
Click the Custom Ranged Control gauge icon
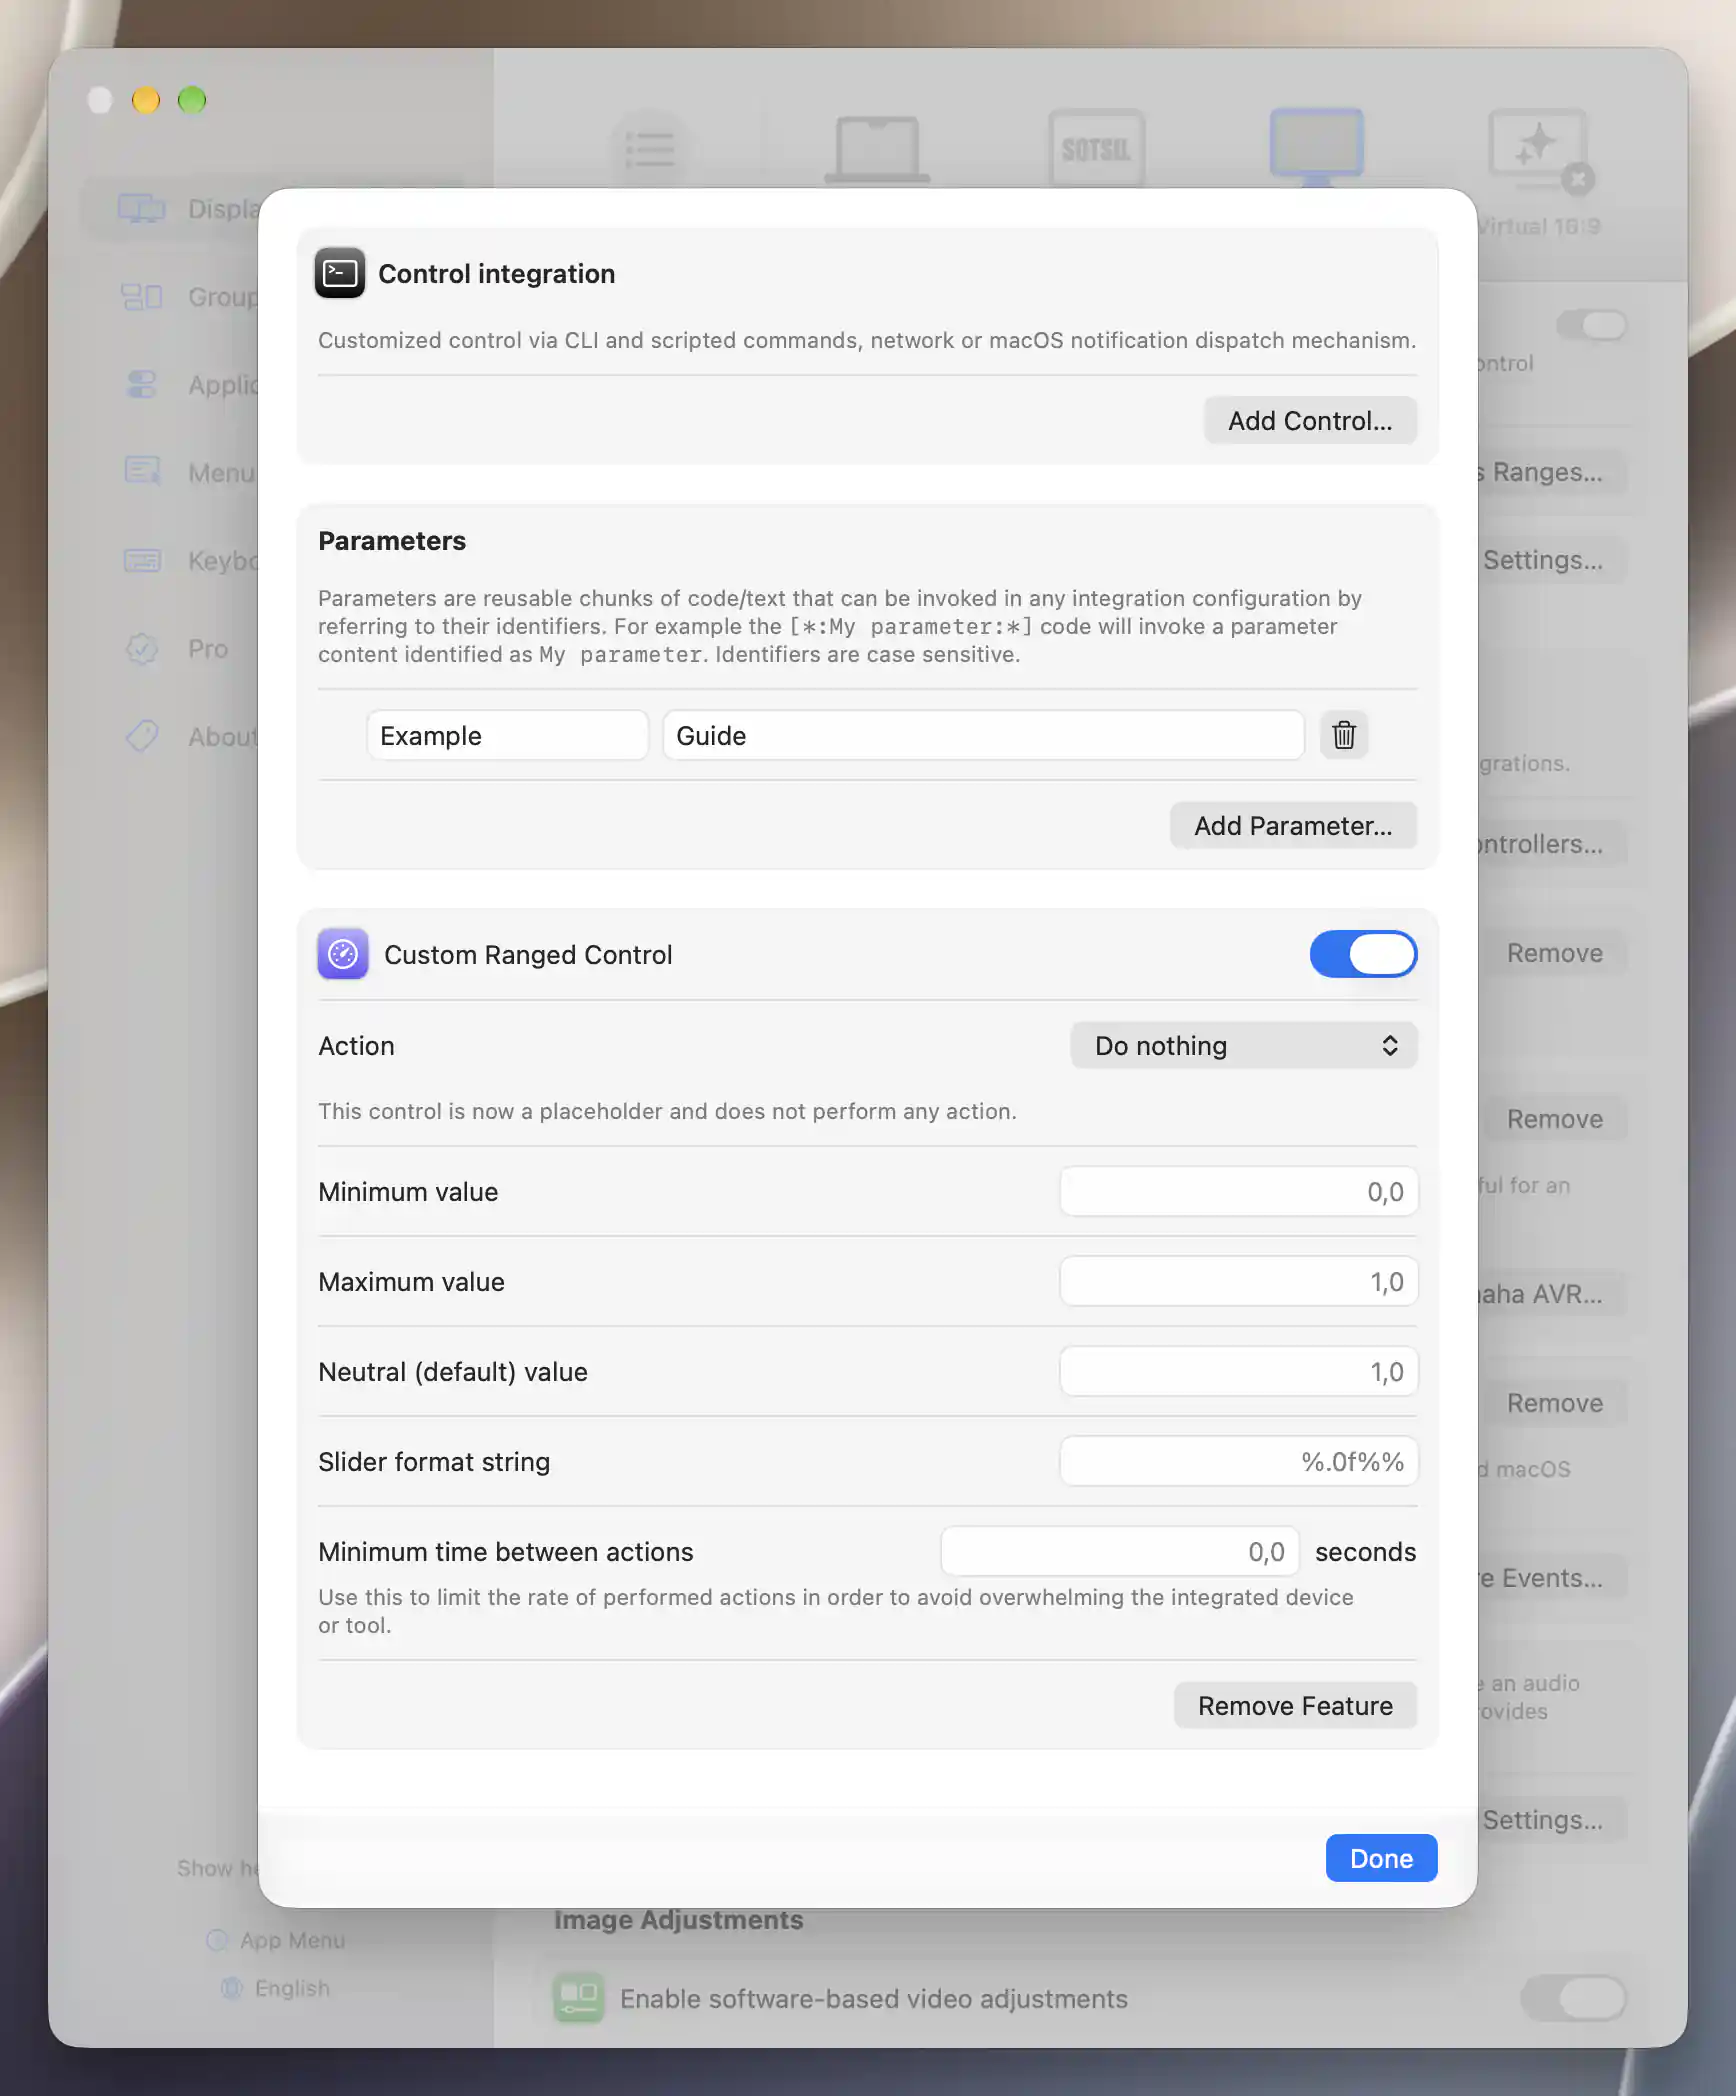pyautogui.click(x=343, y=954)
